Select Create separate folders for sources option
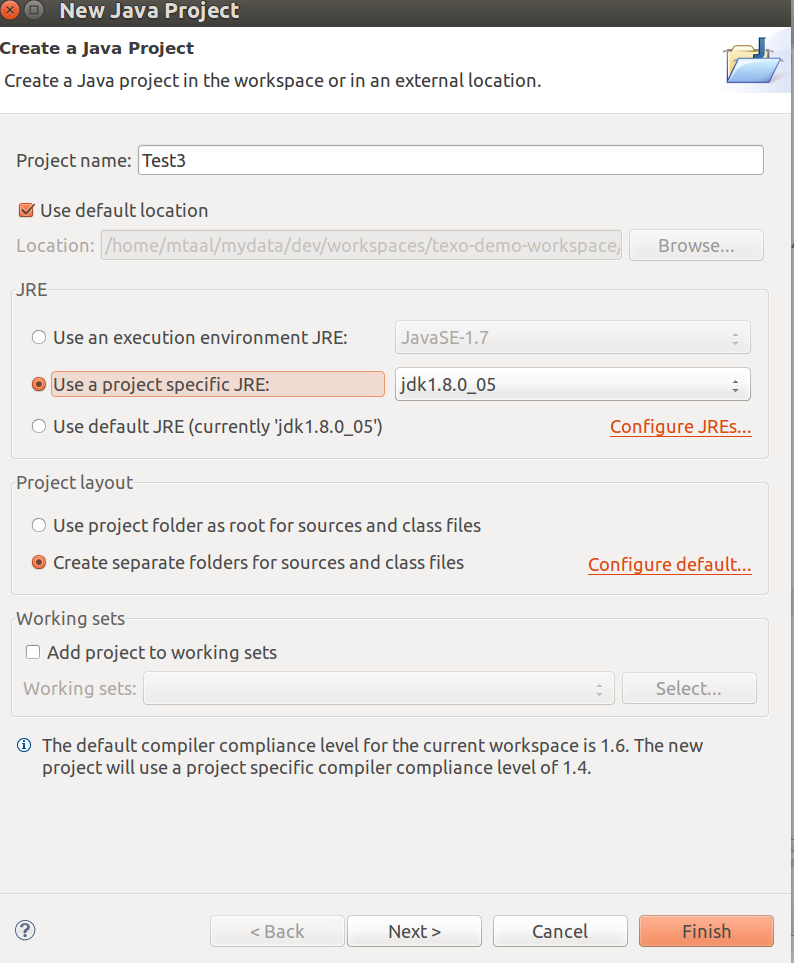Viewport: 794px width, 963px height. click(39, 563)
